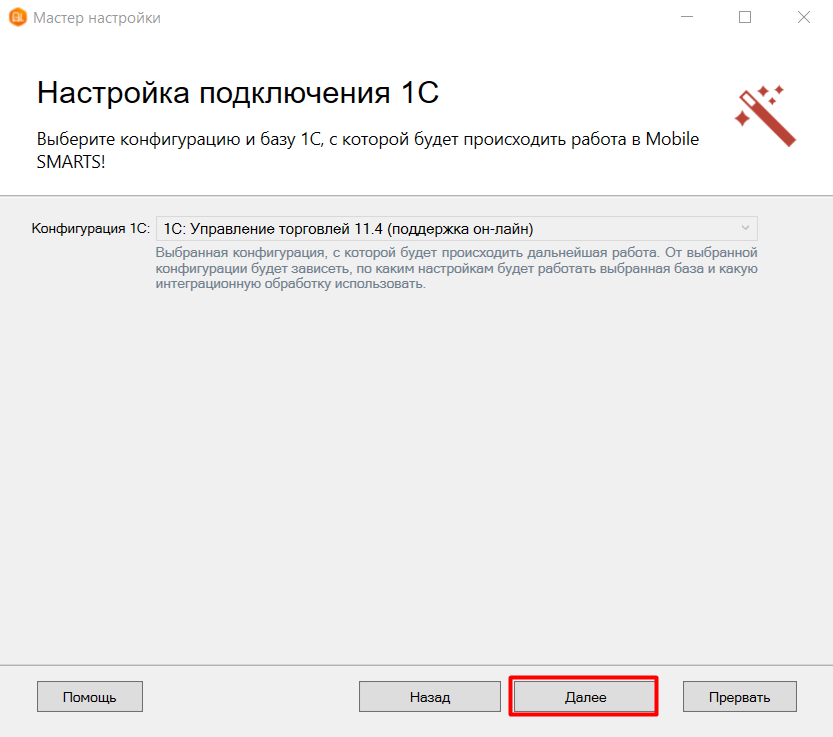Click the window title Мастер настройки

click(x=97, y=18)
